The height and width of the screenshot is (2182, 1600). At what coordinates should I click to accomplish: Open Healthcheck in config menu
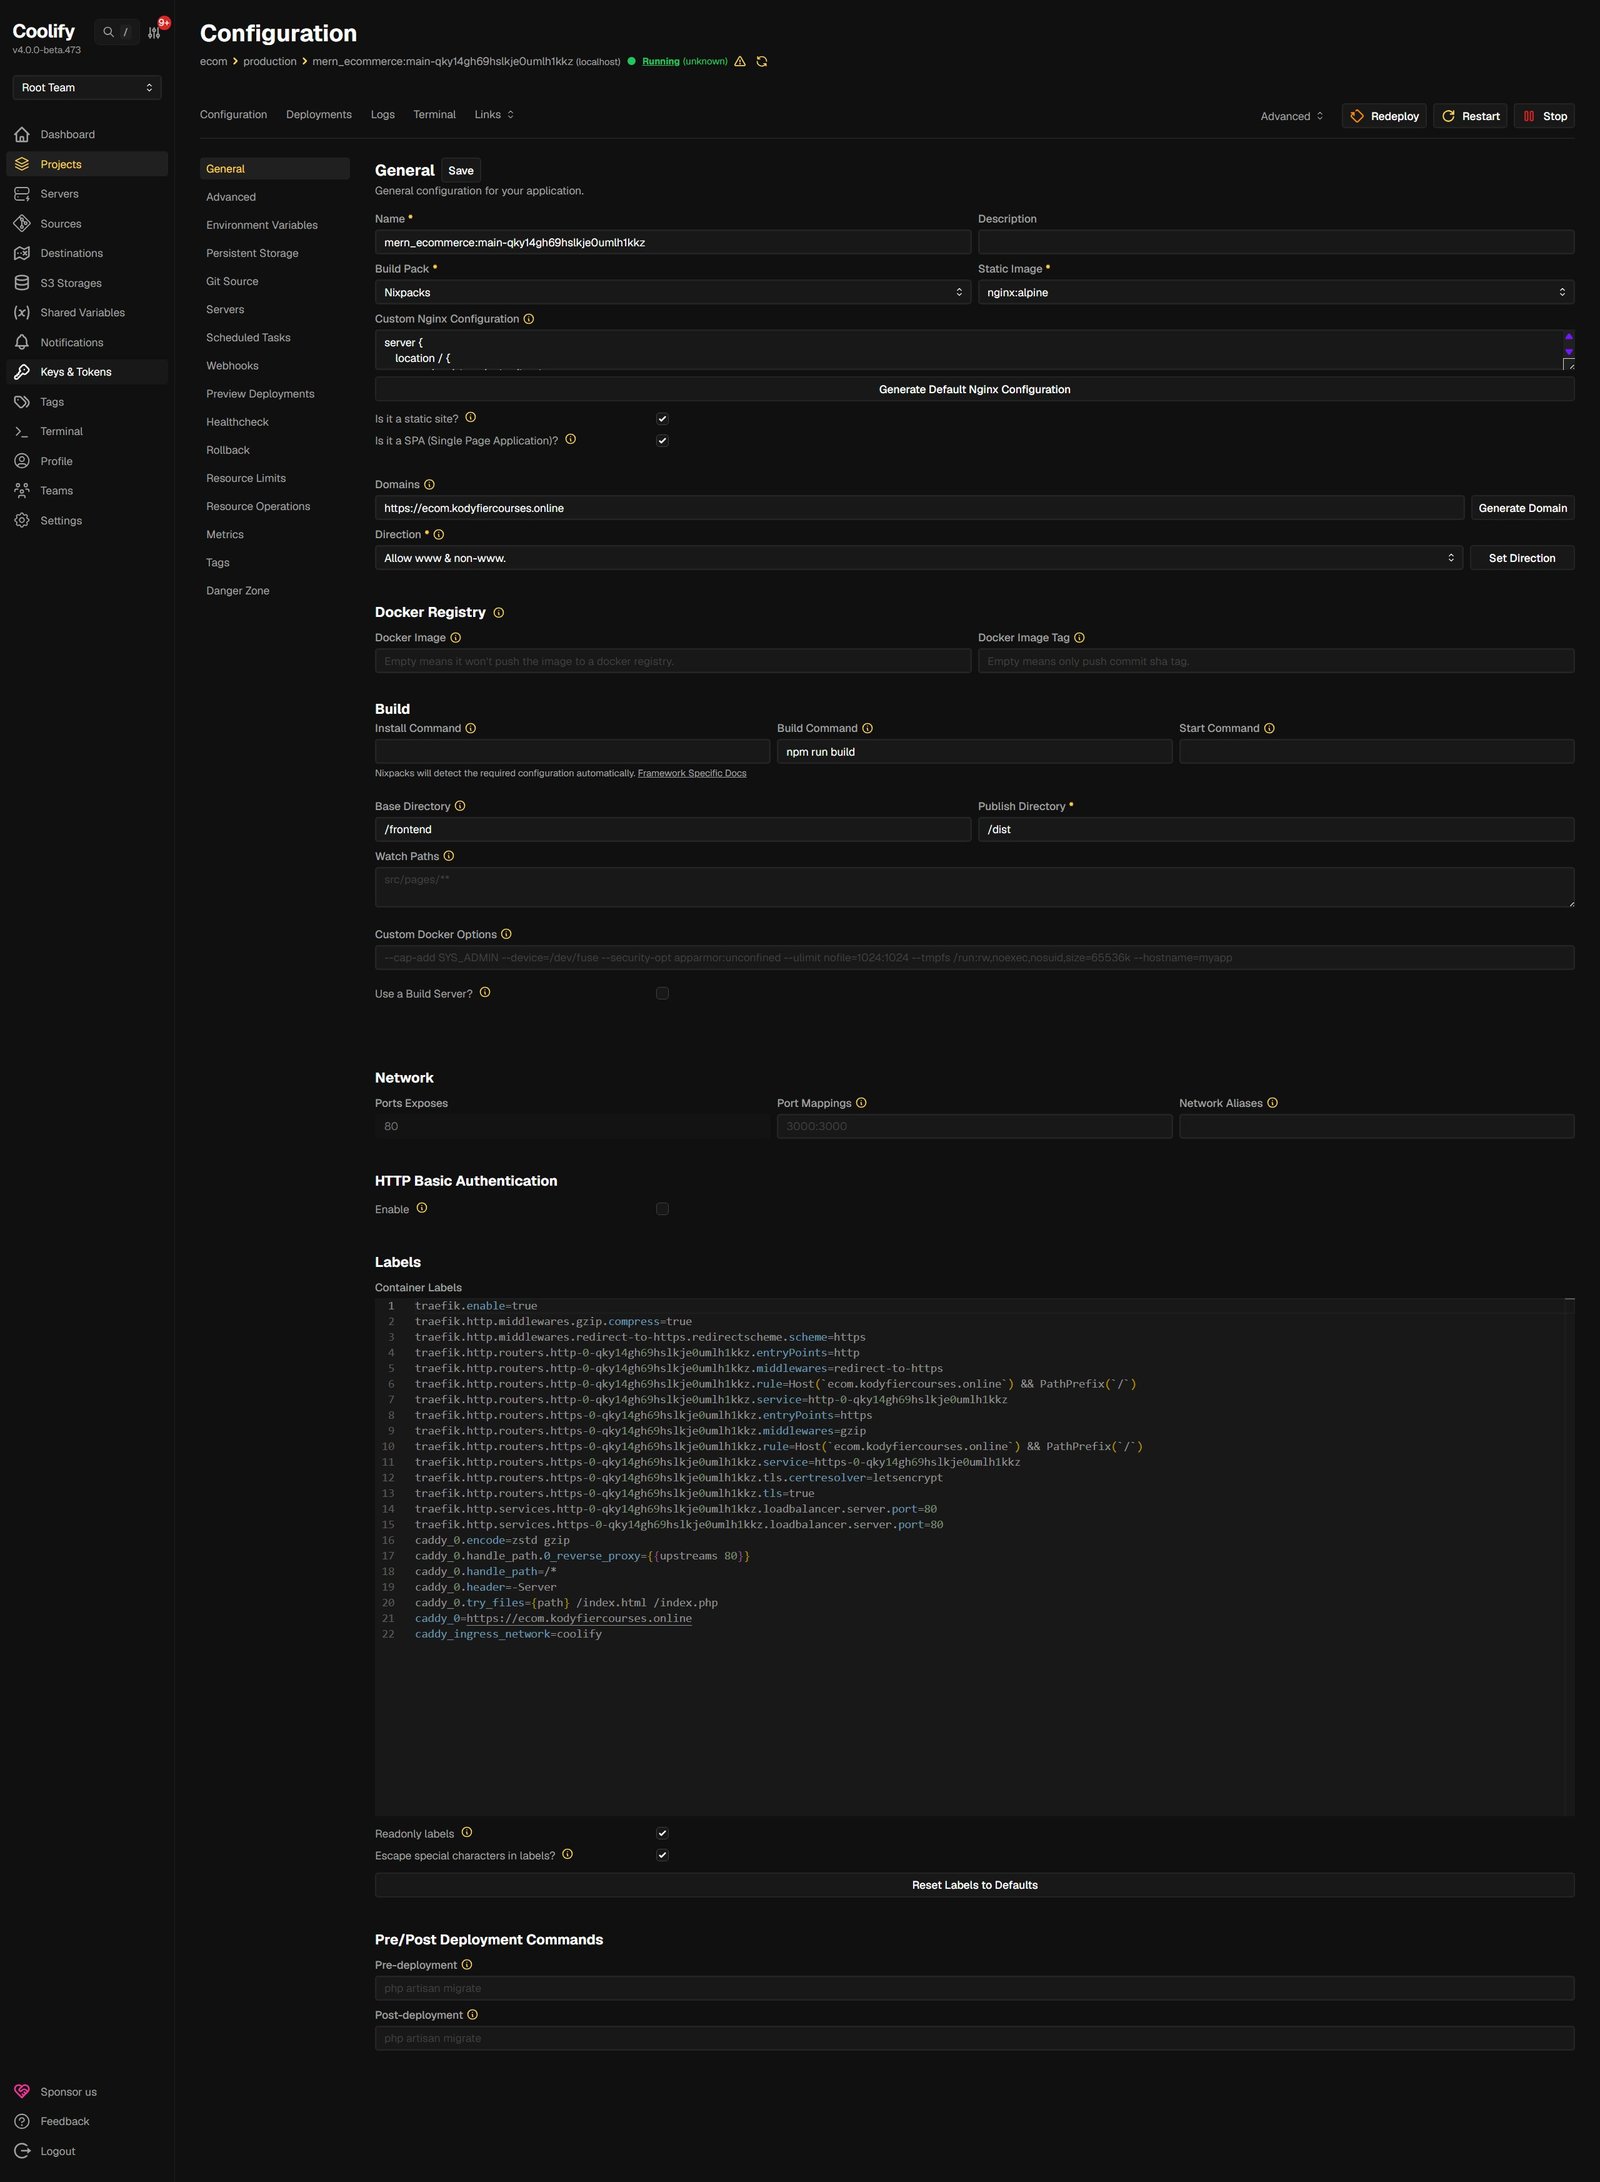[x=237, y=422]
